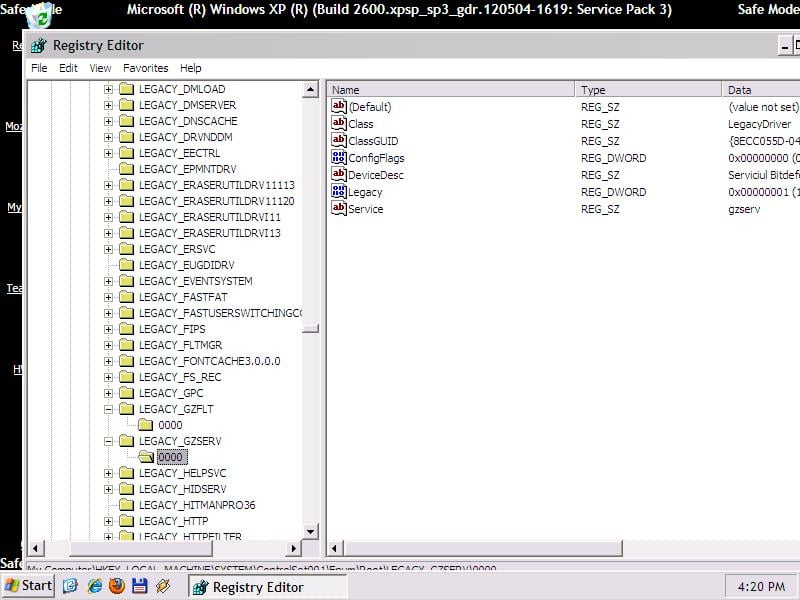
Task: Click the open folder icon of selected 0000 key
Action: 145,457
